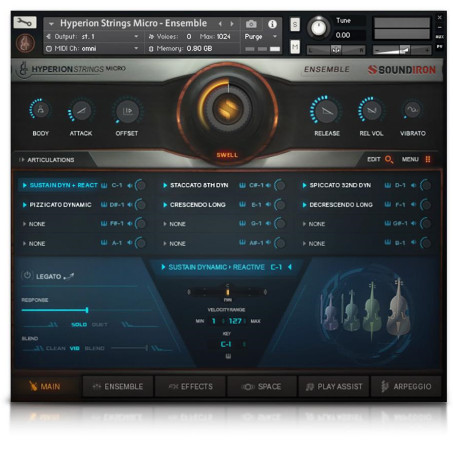Click the central SWELL dial
The height and width of the screenshot is (461, 453).
227,108
